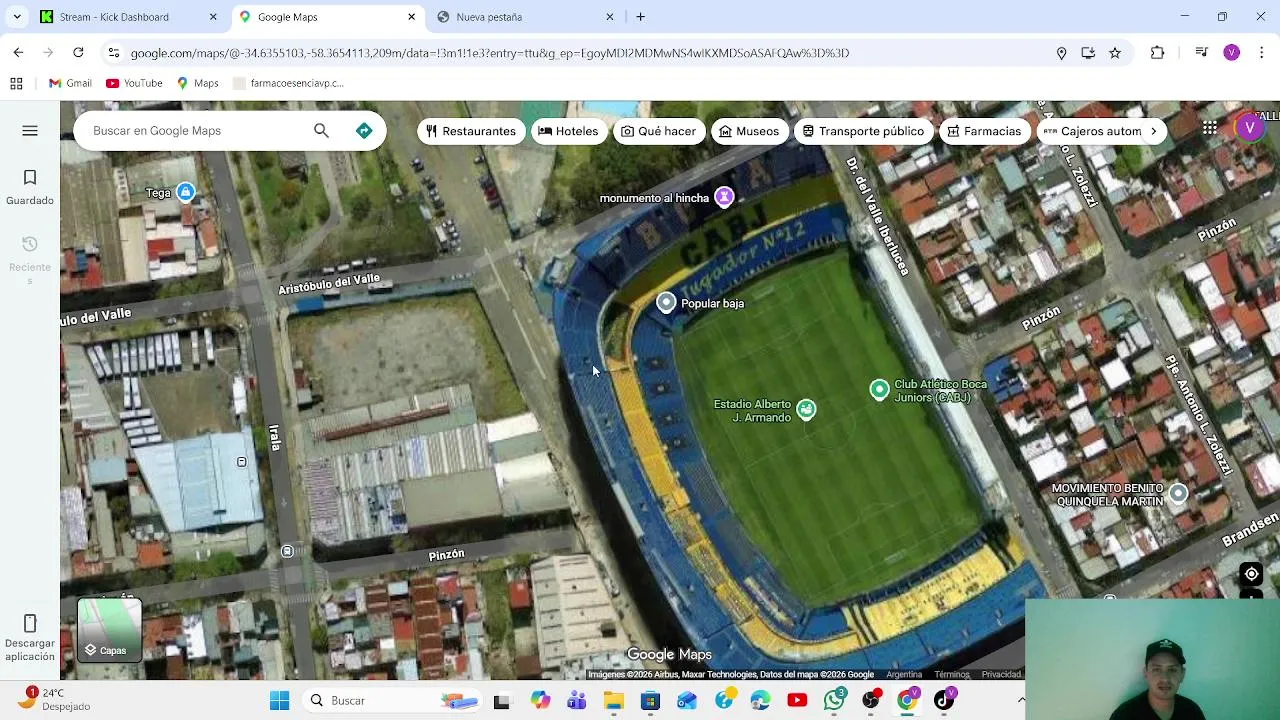Open the Google account avatar on map
This screenshot has width=1280, height=720.
pyautogui.click(x=1249, y=128)
